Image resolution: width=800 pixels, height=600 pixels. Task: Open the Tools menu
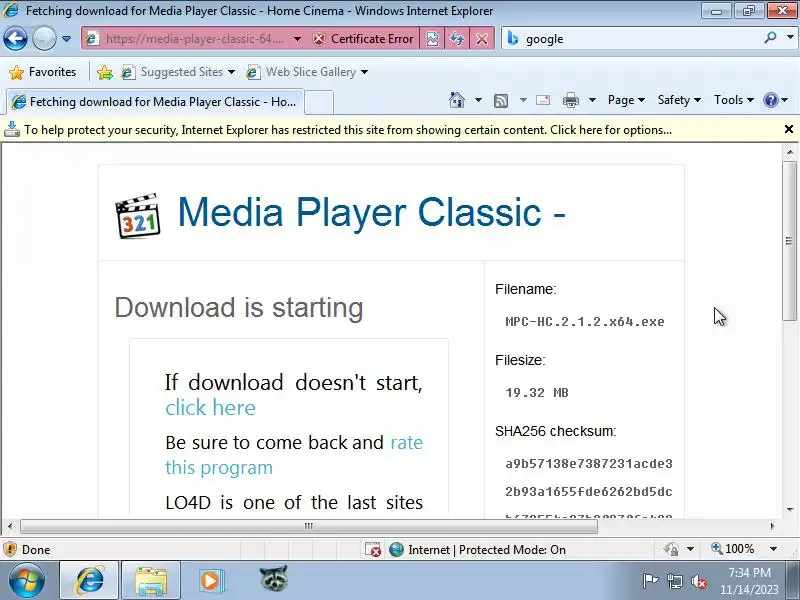tap(734, 100)
